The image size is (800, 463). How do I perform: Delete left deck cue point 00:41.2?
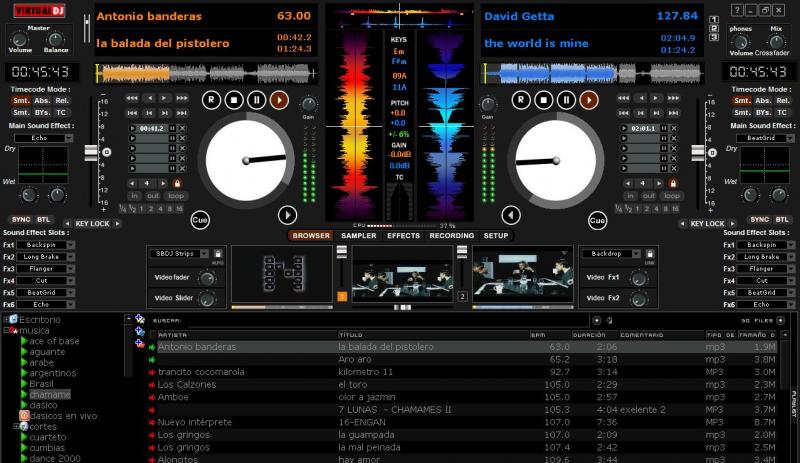[x=182, y=129]
